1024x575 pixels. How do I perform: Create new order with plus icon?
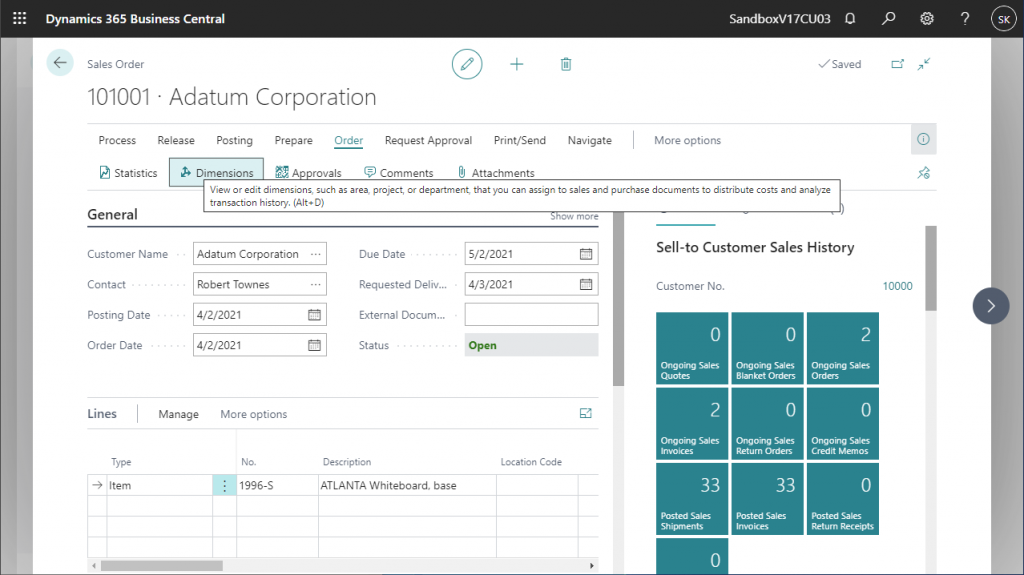point(517,64)
